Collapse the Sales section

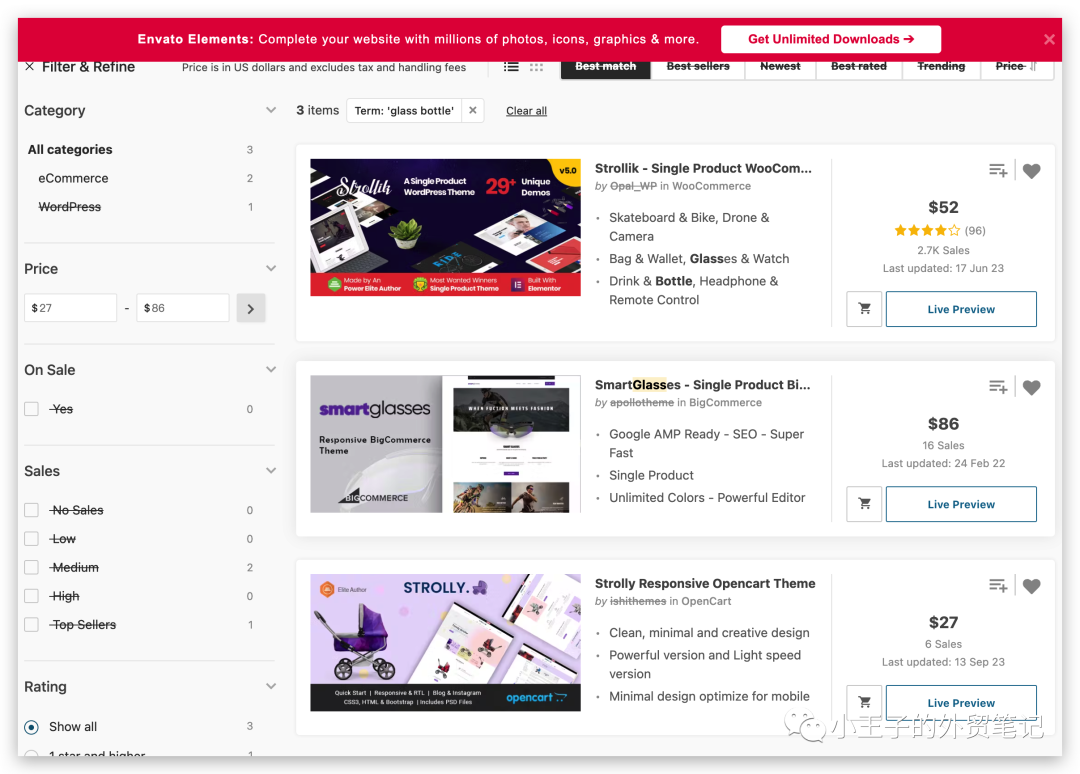point(271,471)
